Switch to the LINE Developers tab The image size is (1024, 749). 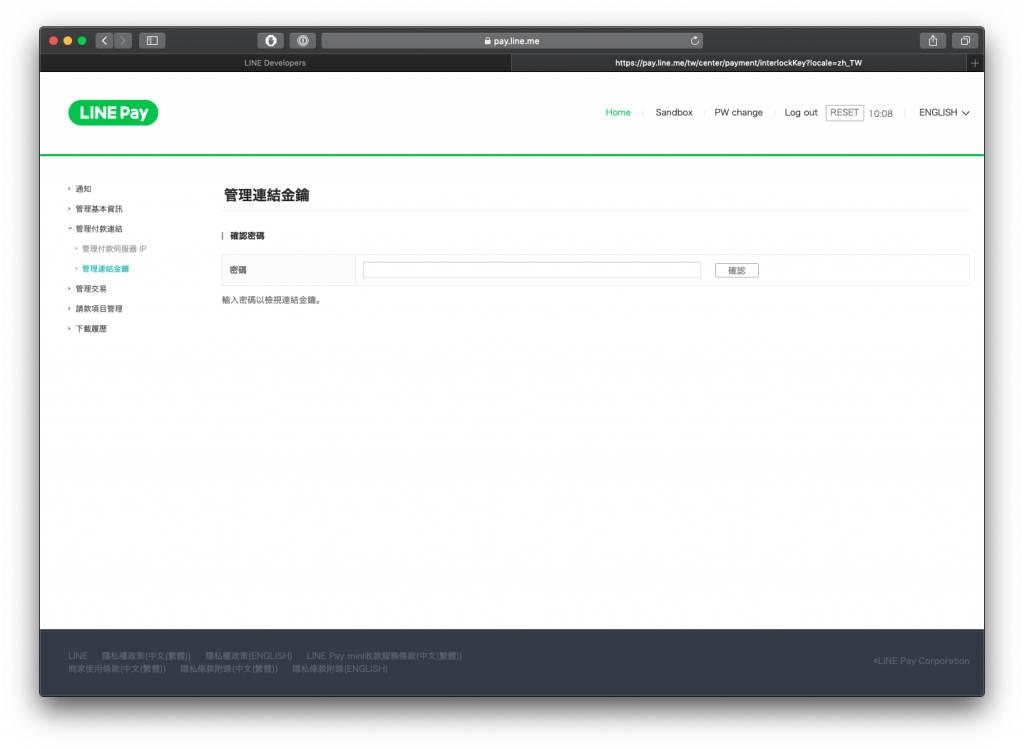pos(275,63)
